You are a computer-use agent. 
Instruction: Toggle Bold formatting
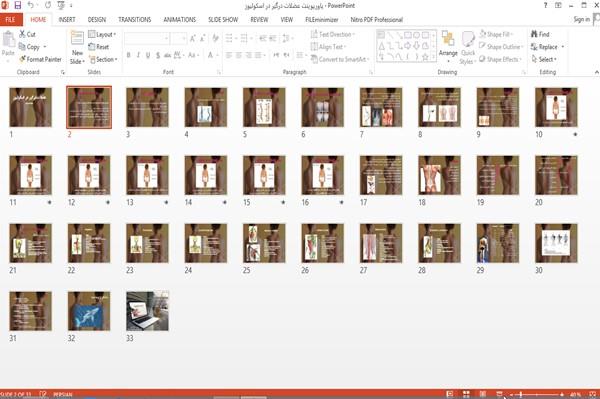[129, 55]
